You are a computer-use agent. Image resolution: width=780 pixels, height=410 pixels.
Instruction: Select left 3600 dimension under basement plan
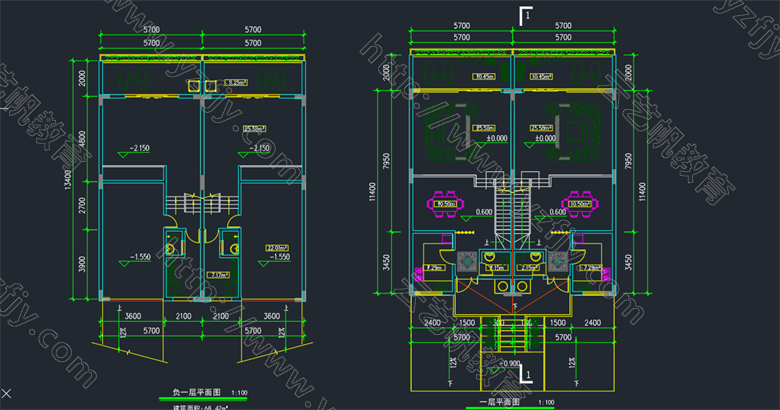click(x=133, y=316)
